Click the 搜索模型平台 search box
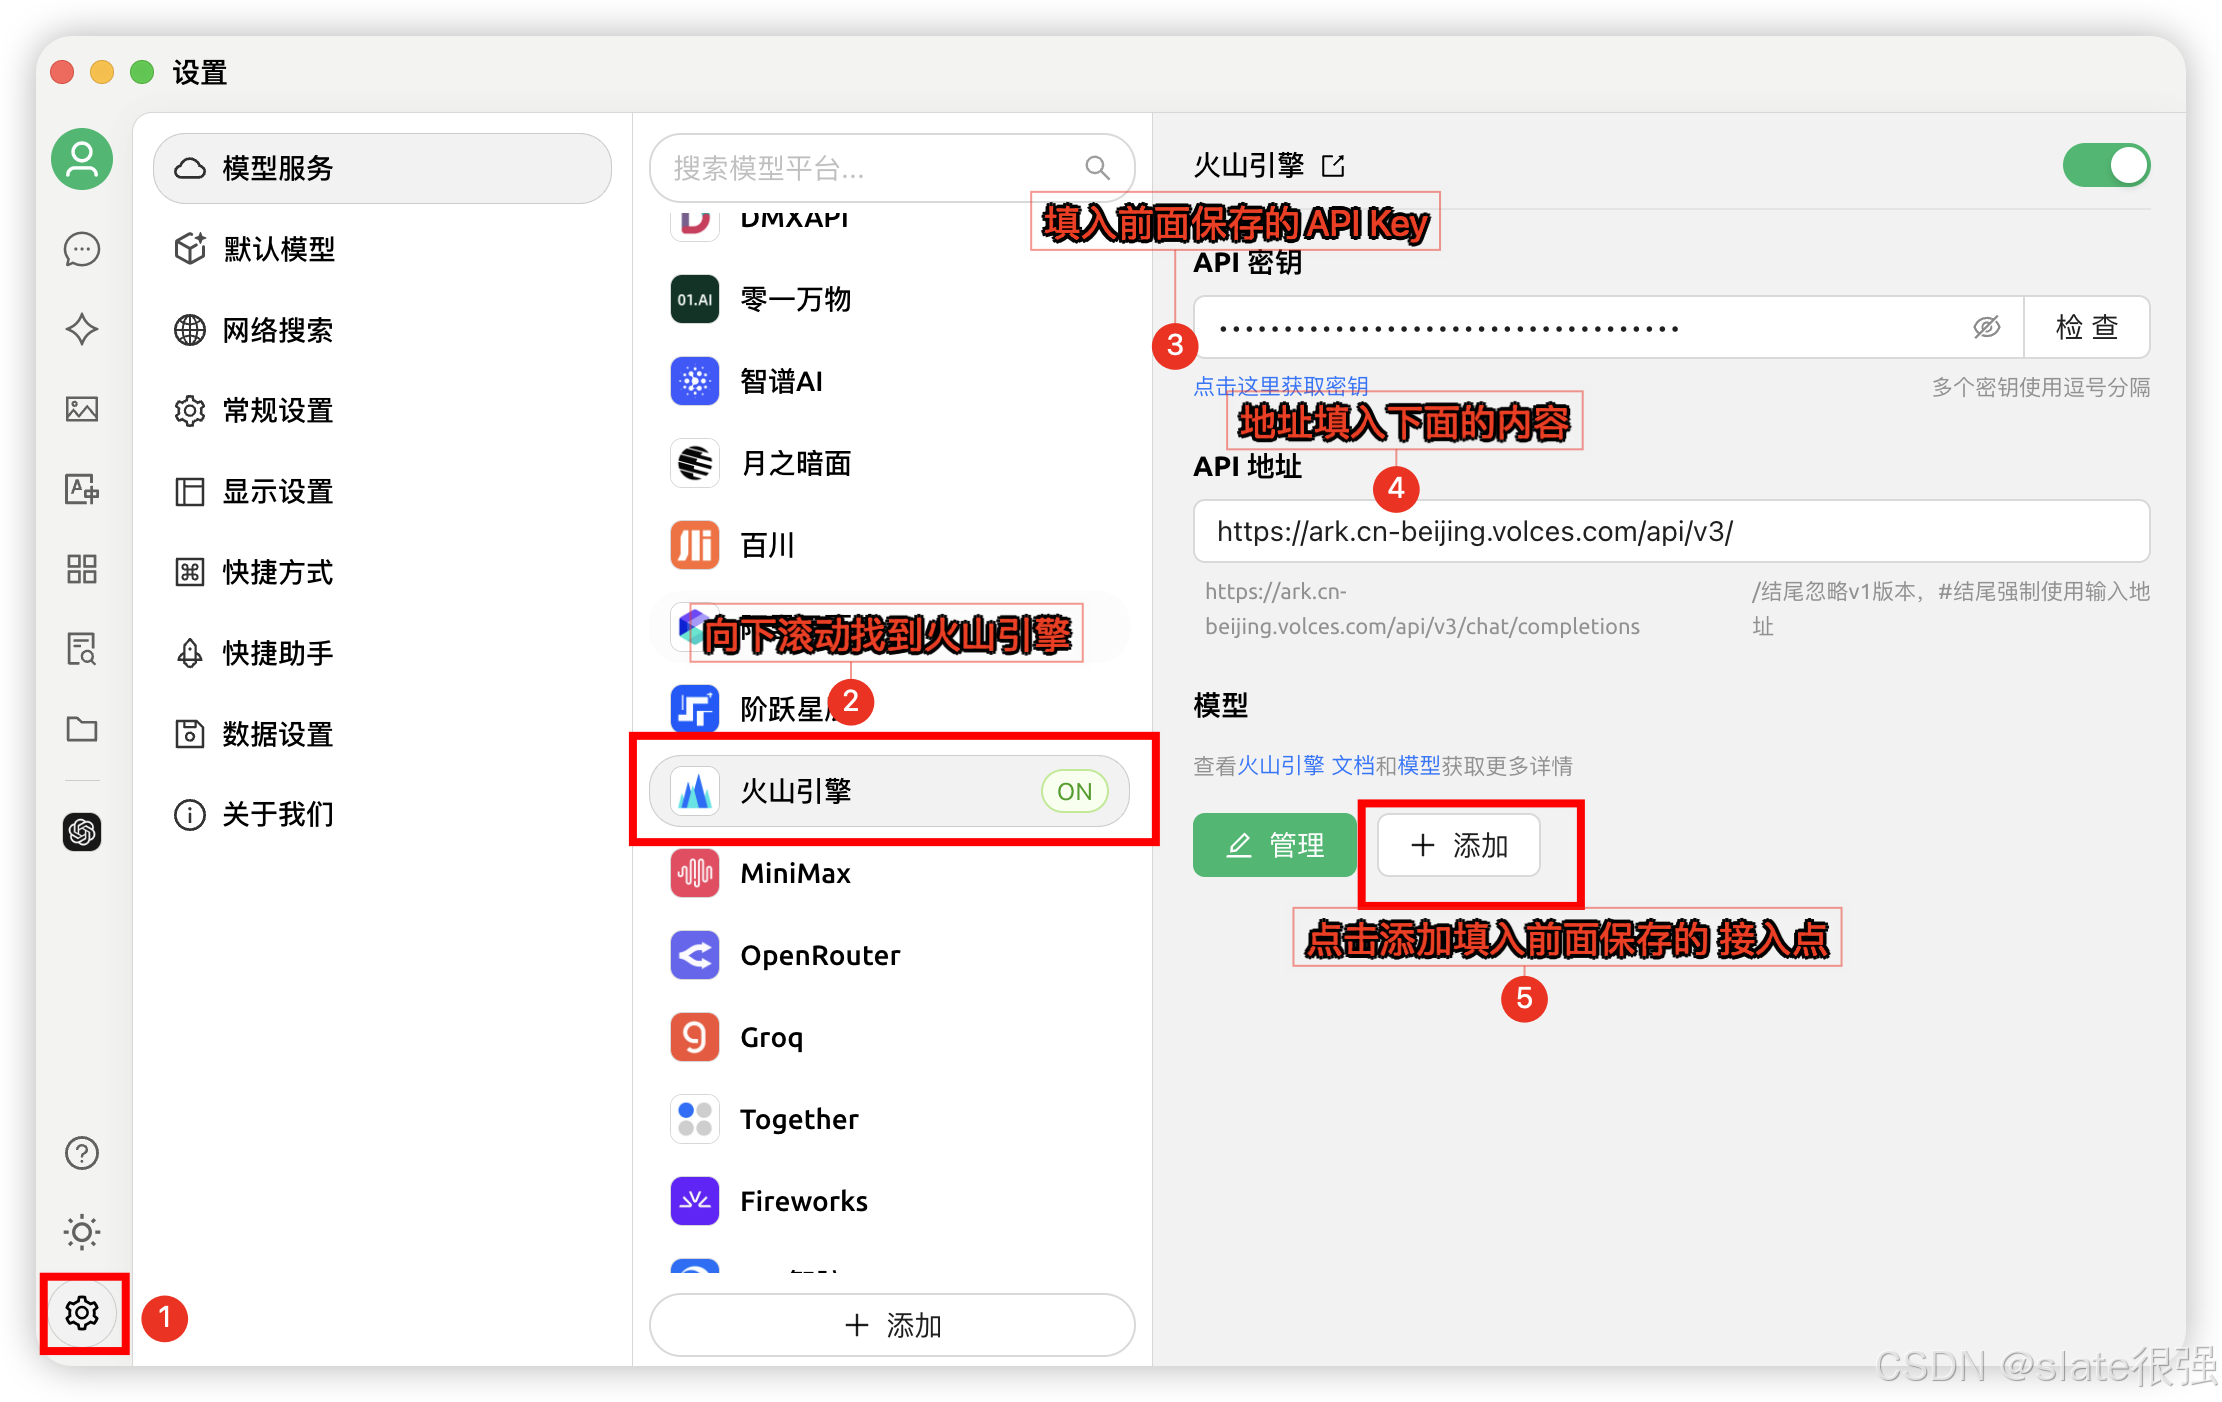This screenshot has height=1402, width=2222. (x=870, y=168)
